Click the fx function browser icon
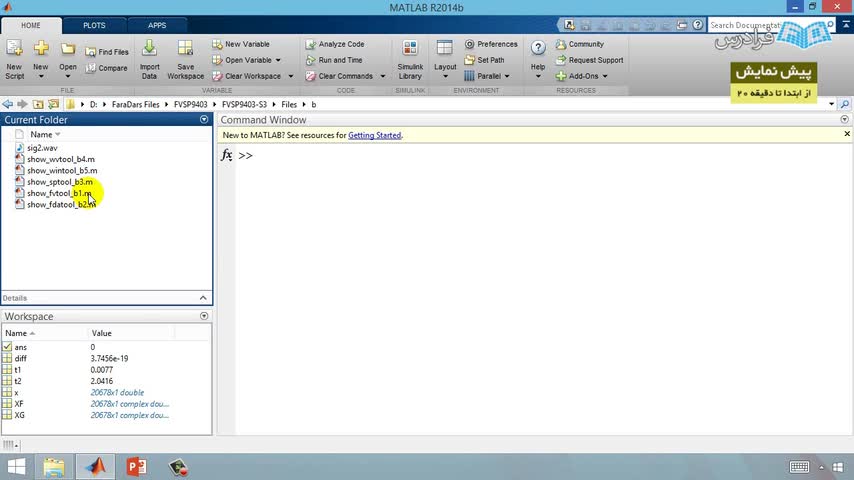The height and width of the screenshot is (480, 854). (x=227, y=155)
